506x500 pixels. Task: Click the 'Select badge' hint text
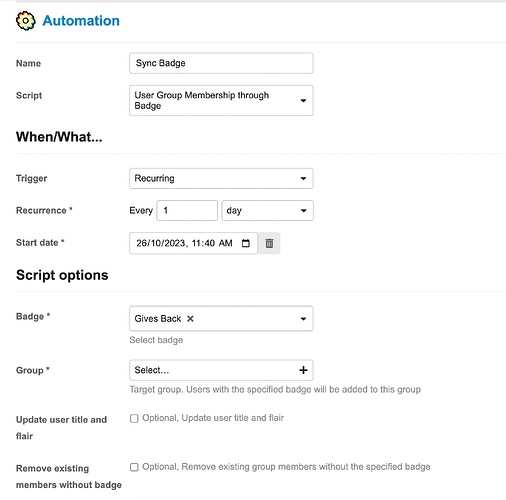click(156, 340)
